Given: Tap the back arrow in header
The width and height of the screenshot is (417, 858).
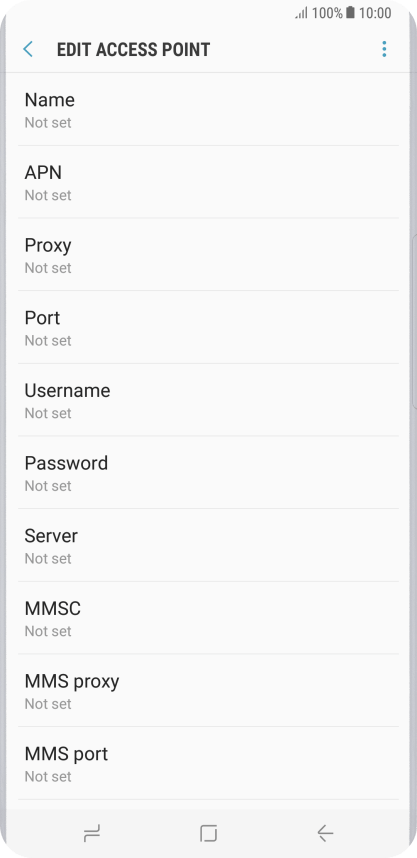Looking at the screenshot, I should click(28, 49).
